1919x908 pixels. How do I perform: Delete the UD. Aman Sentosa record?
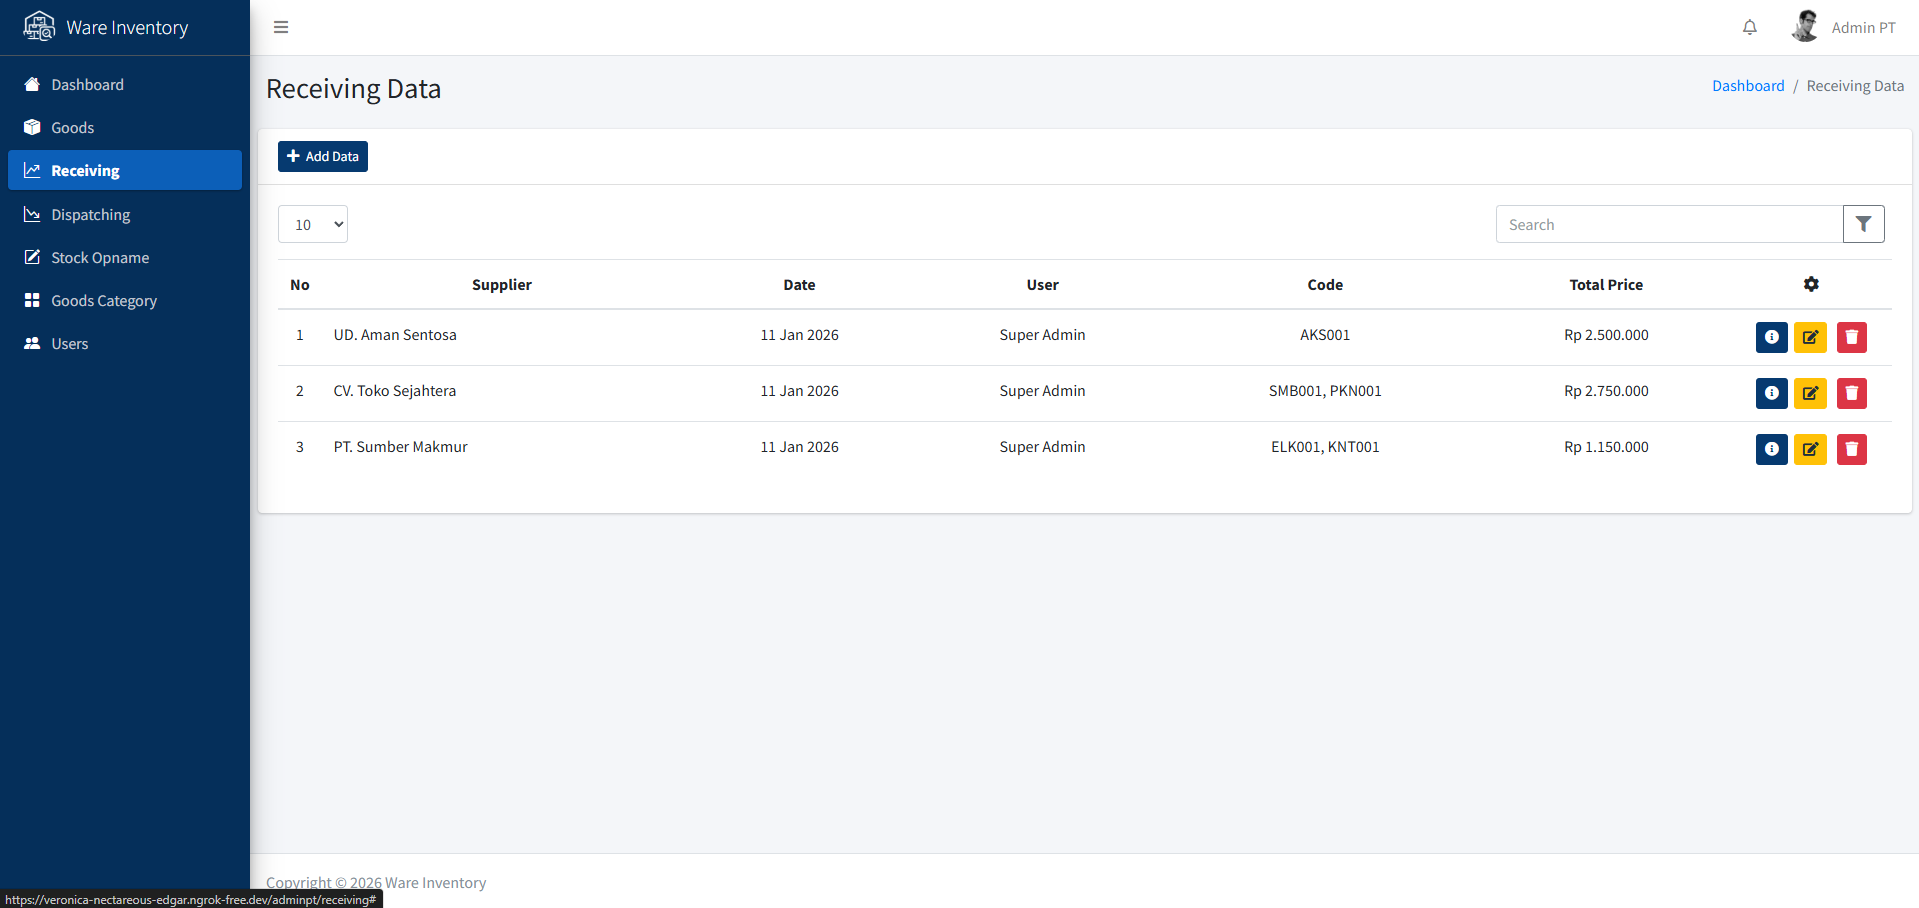[x=1851, y=337]
